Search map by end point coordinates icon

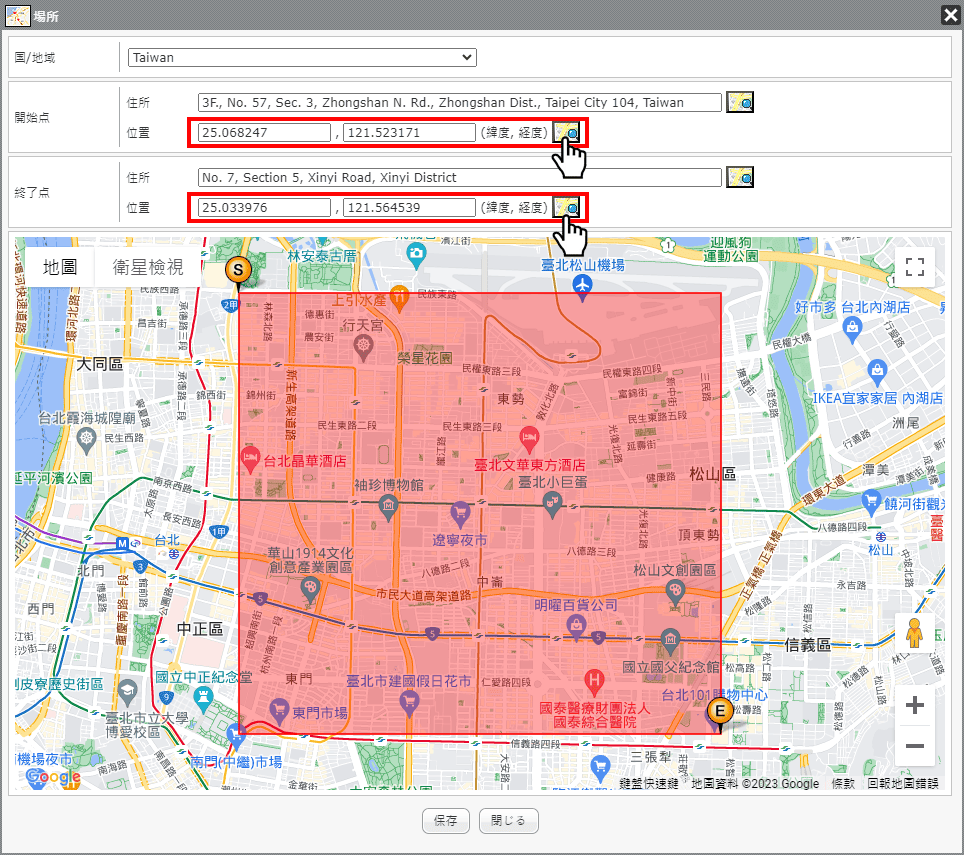[x=566, y=207]
